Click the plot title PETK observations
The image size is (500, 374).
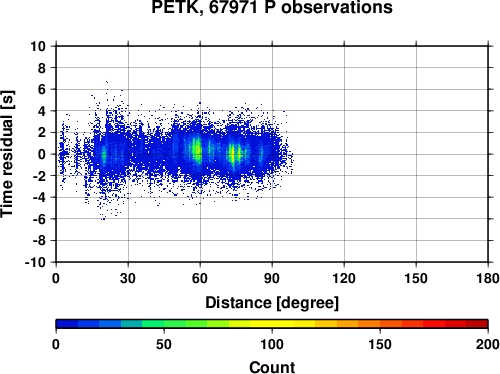[272, 7]
